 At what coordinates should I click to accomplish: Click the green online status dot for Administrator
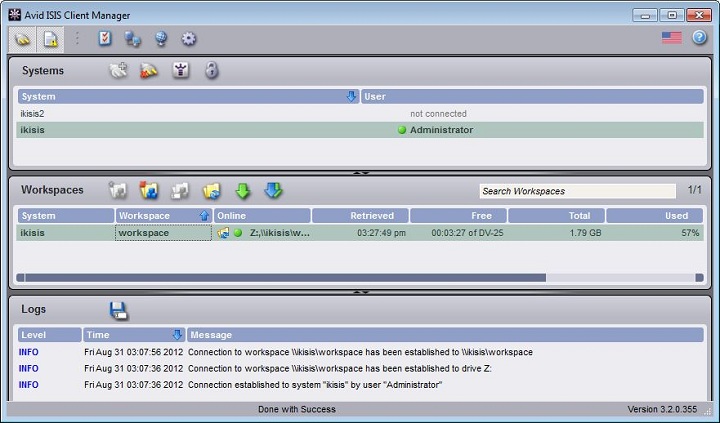402,130
